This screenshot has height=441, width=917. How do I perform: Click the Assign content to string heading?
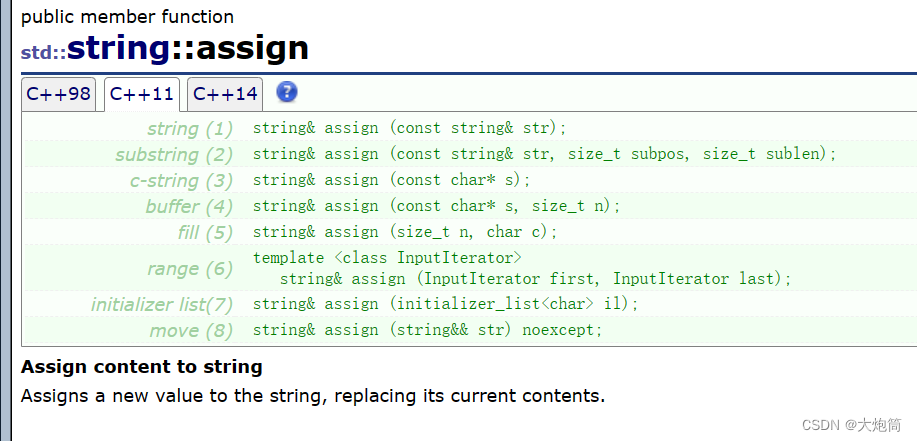(142, 367)
